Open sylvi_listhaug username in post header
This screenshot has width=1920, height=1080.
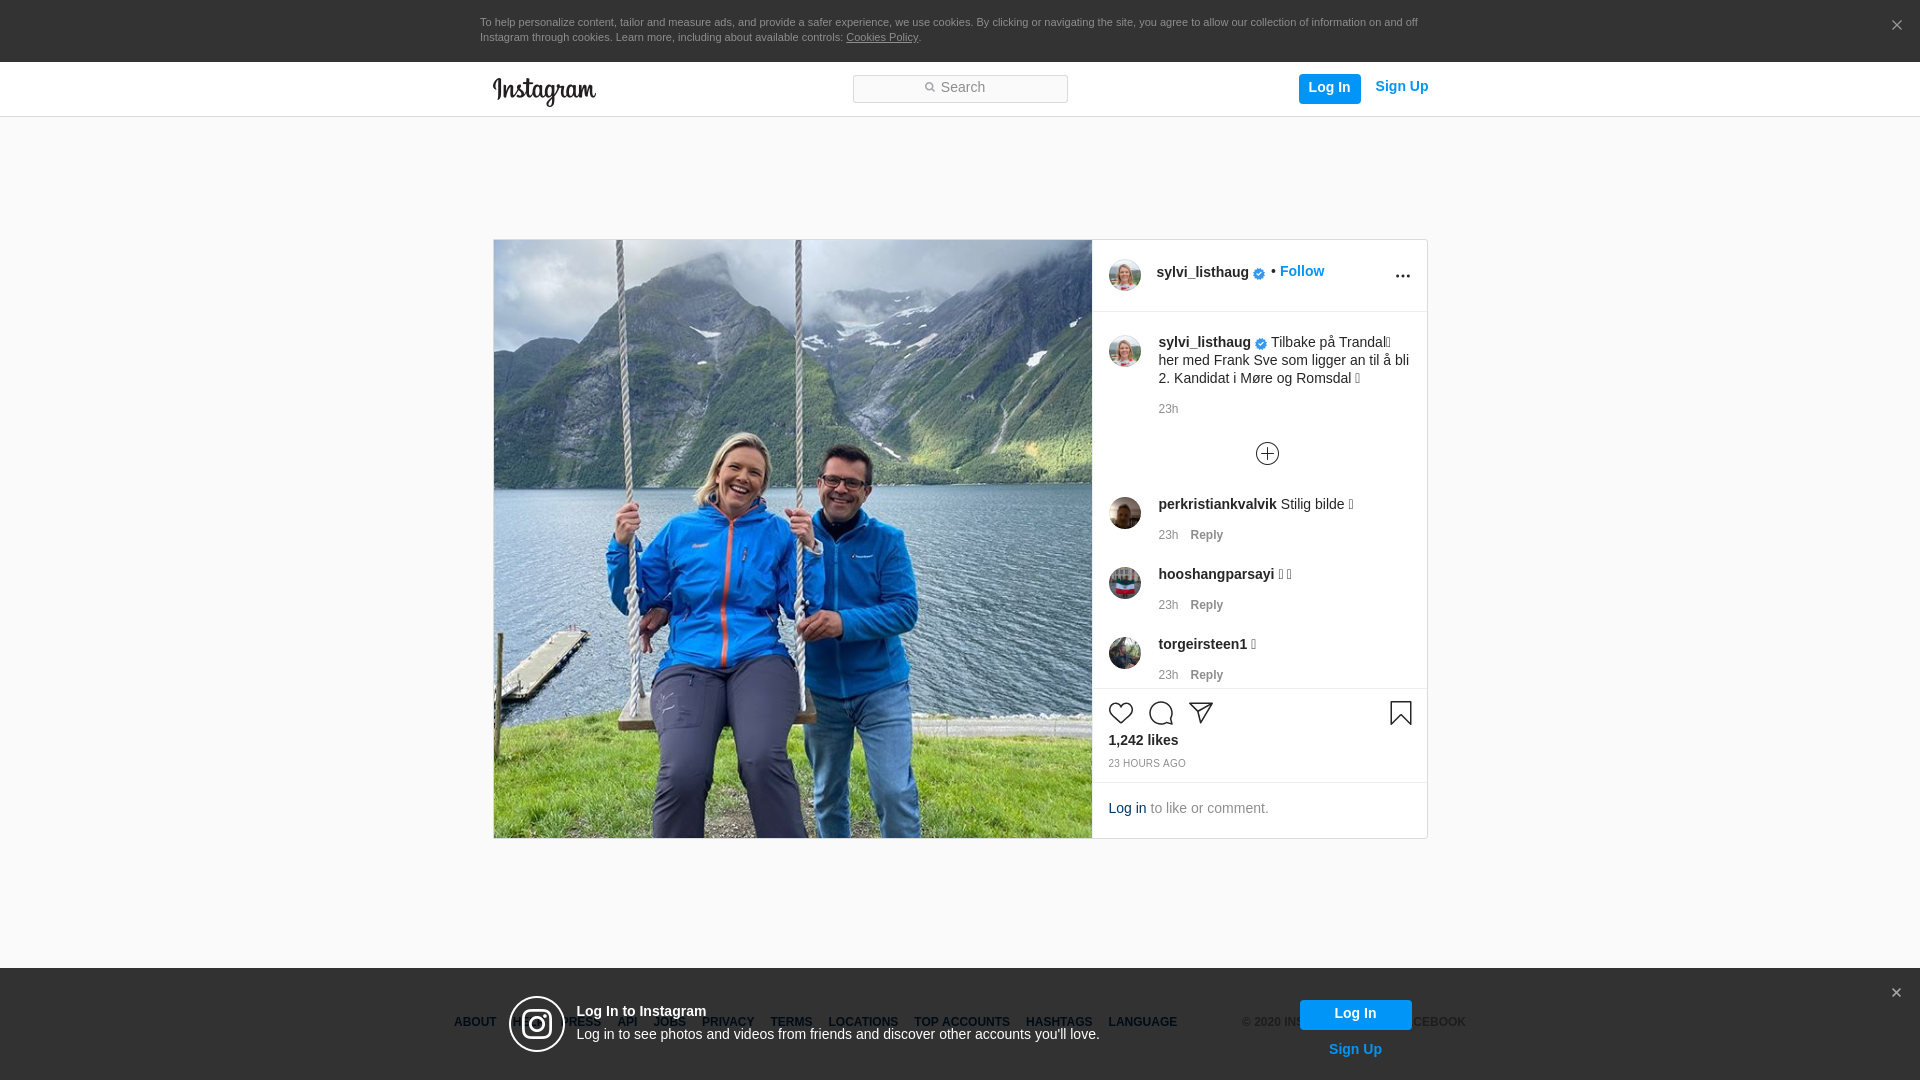click(x=1202, y=272)
